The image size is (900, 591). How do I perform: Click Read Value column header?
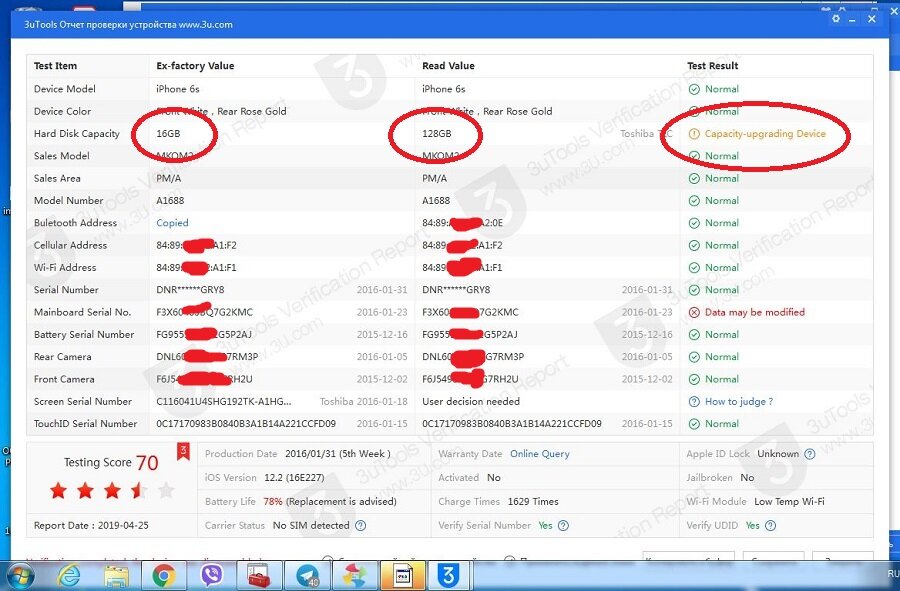(x=448, y=66)
